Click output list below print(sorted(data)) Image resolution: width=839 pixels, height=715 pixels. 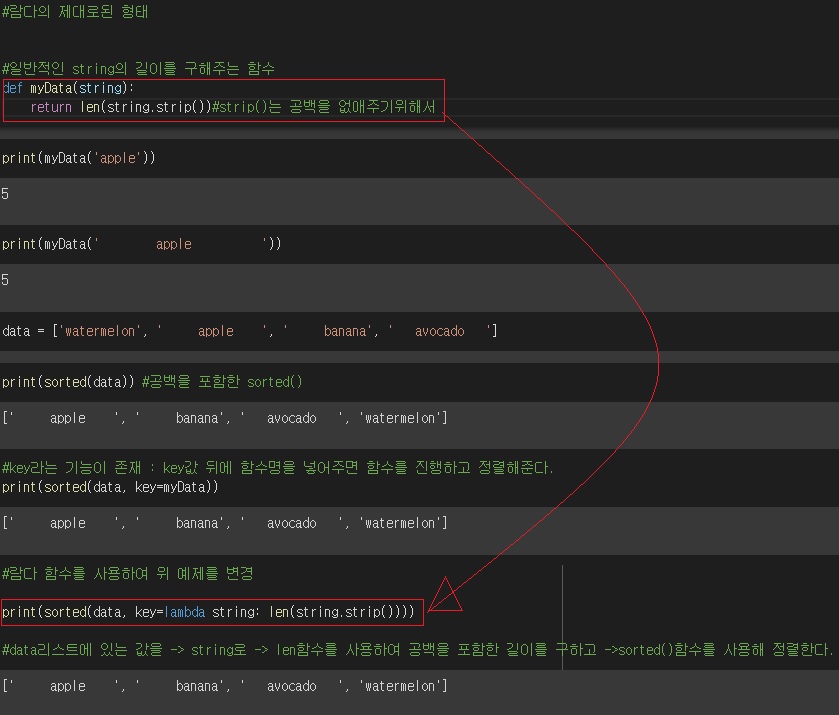[225, 418]
